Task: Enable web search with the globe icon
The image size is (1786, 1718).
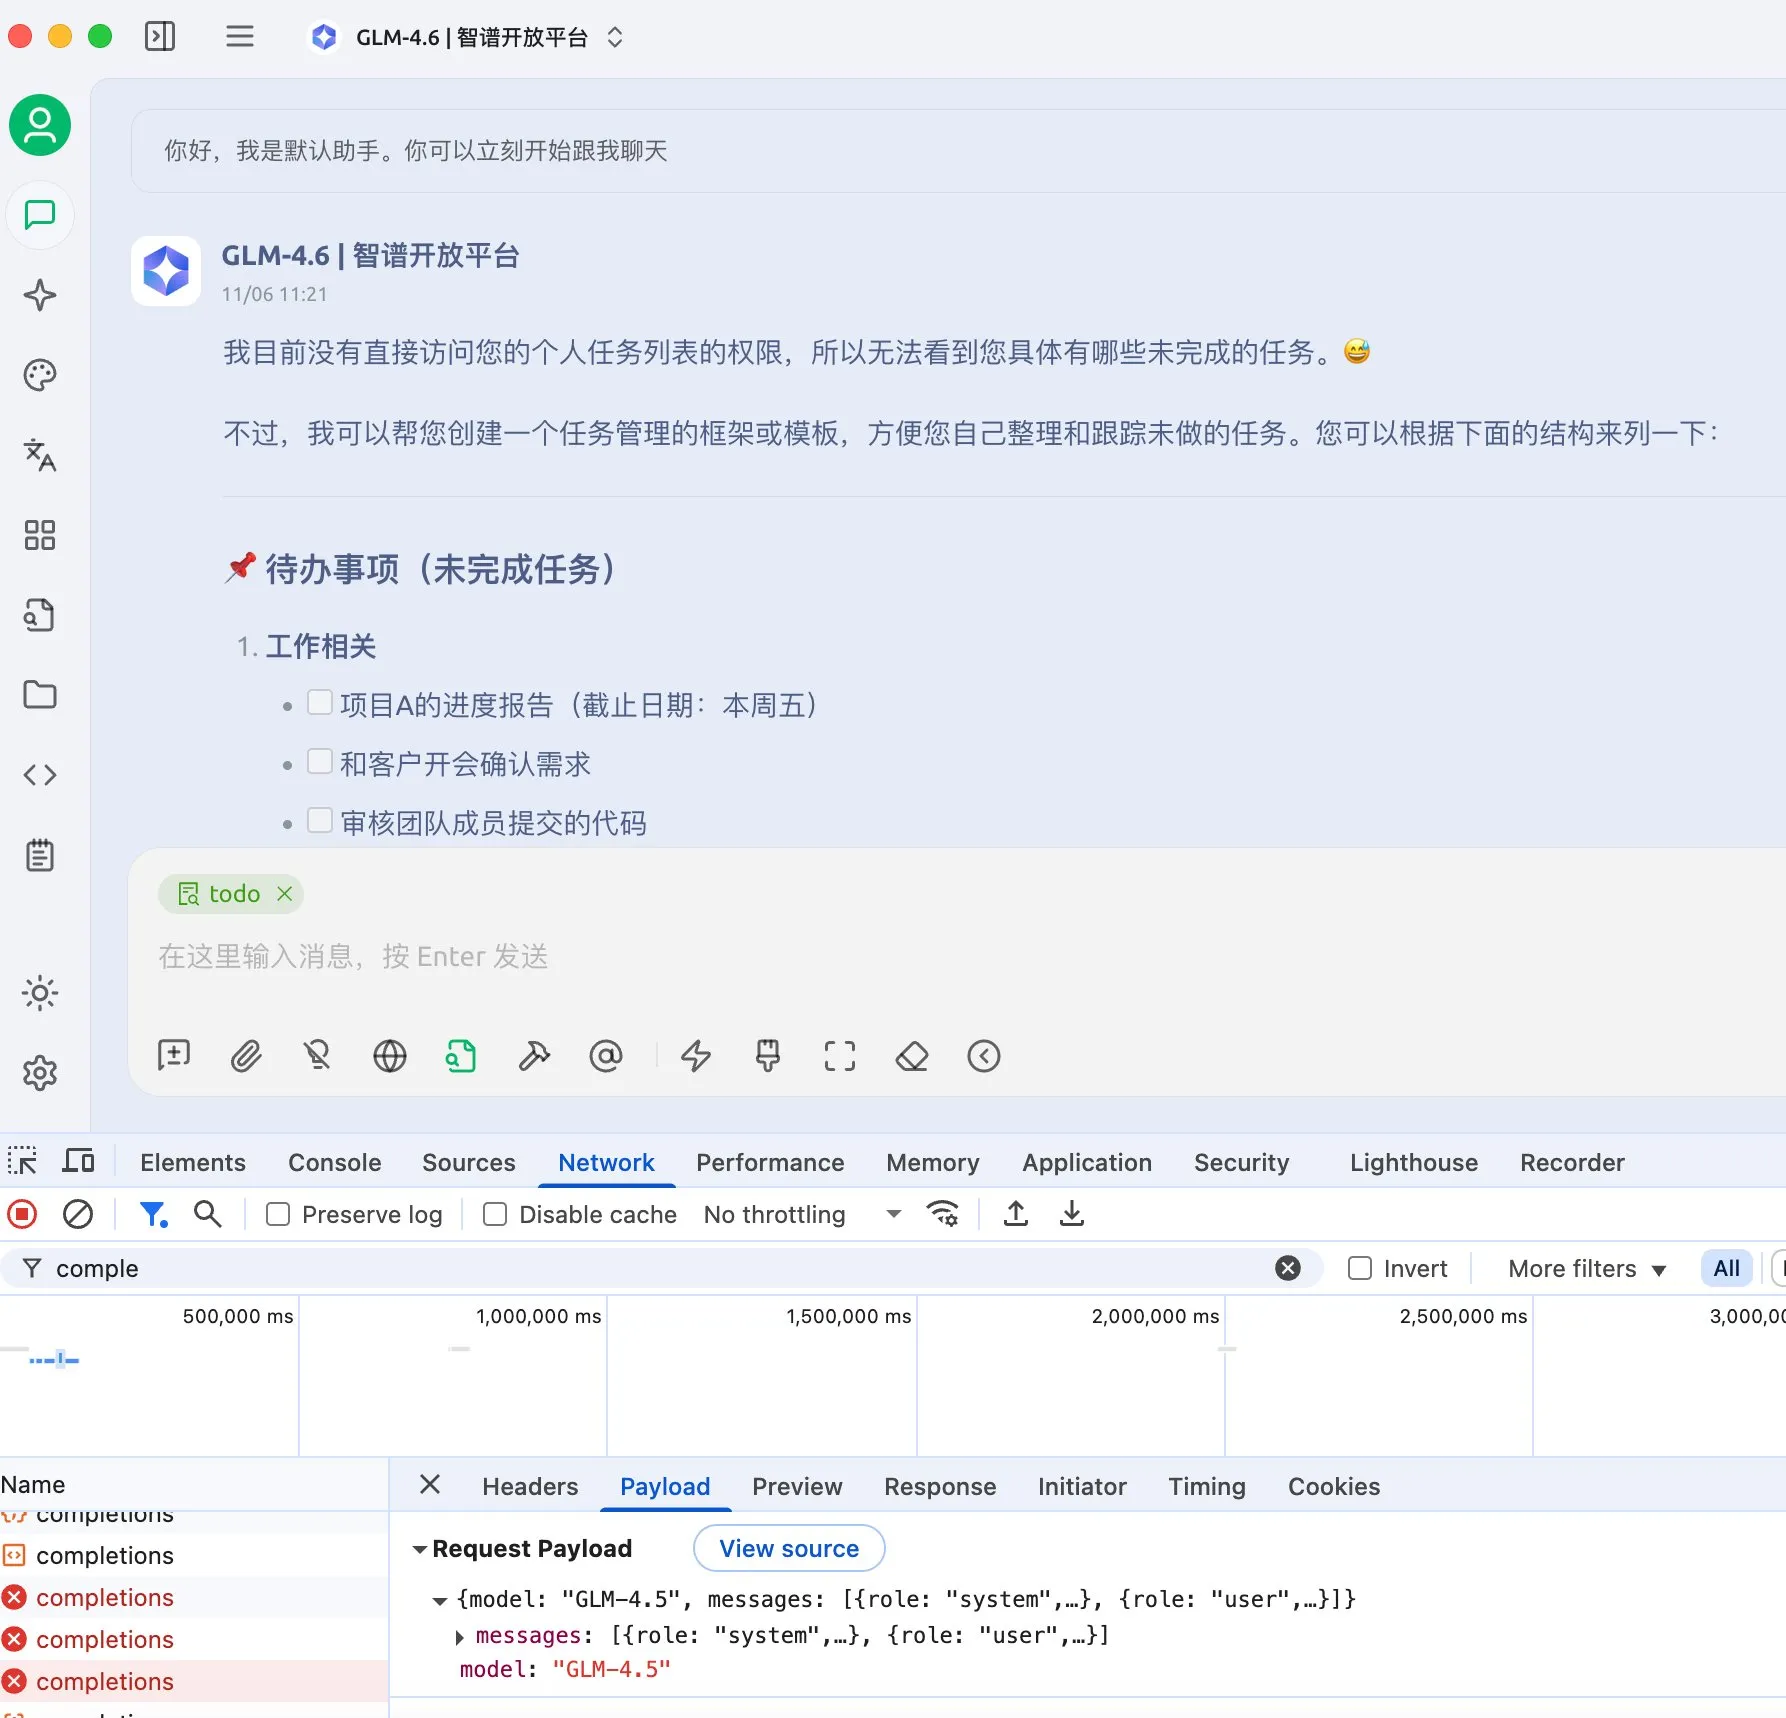Action: tap(389, 1056)
